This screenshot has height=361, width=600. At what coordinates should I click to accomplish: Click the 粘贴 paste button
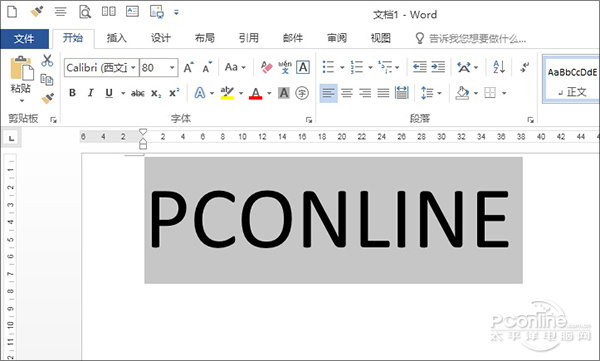[x=21, y=75]
